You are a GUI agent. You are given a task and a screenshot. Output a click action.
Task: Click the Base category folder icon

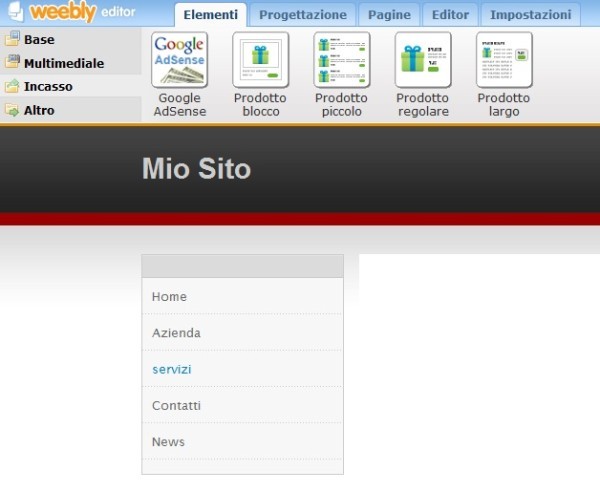[12, 40]
